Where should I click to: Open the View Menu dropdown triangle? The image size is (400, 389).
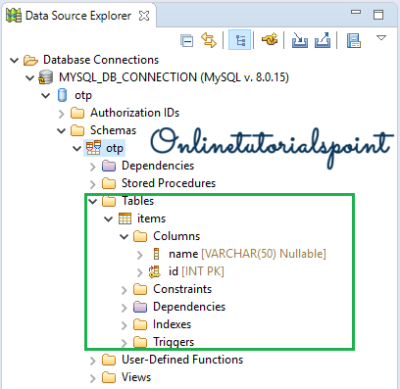381,37
